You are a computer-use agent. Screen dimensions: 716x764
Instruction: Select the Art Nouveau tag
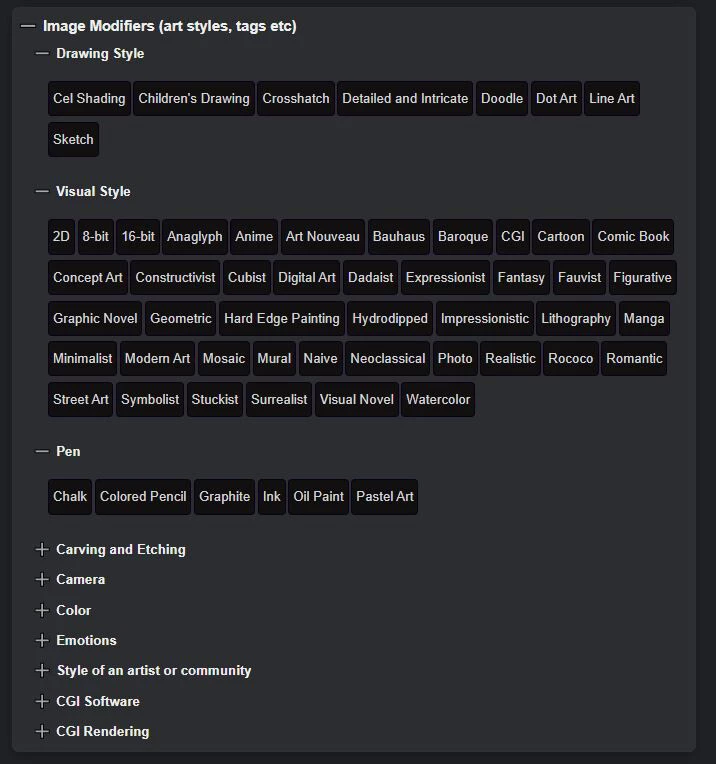tap(322, 237)
